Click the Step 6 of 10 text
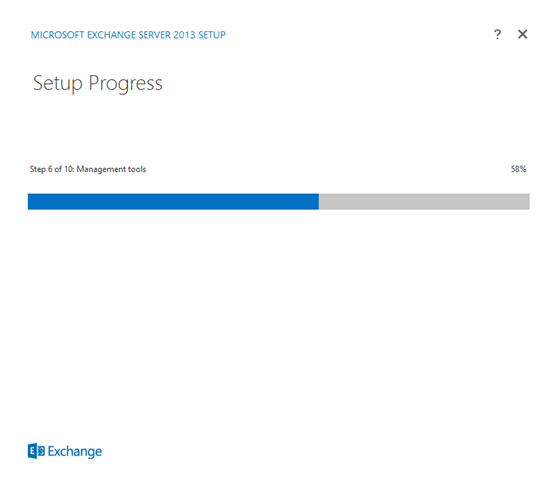 click(x=52, y=169)
